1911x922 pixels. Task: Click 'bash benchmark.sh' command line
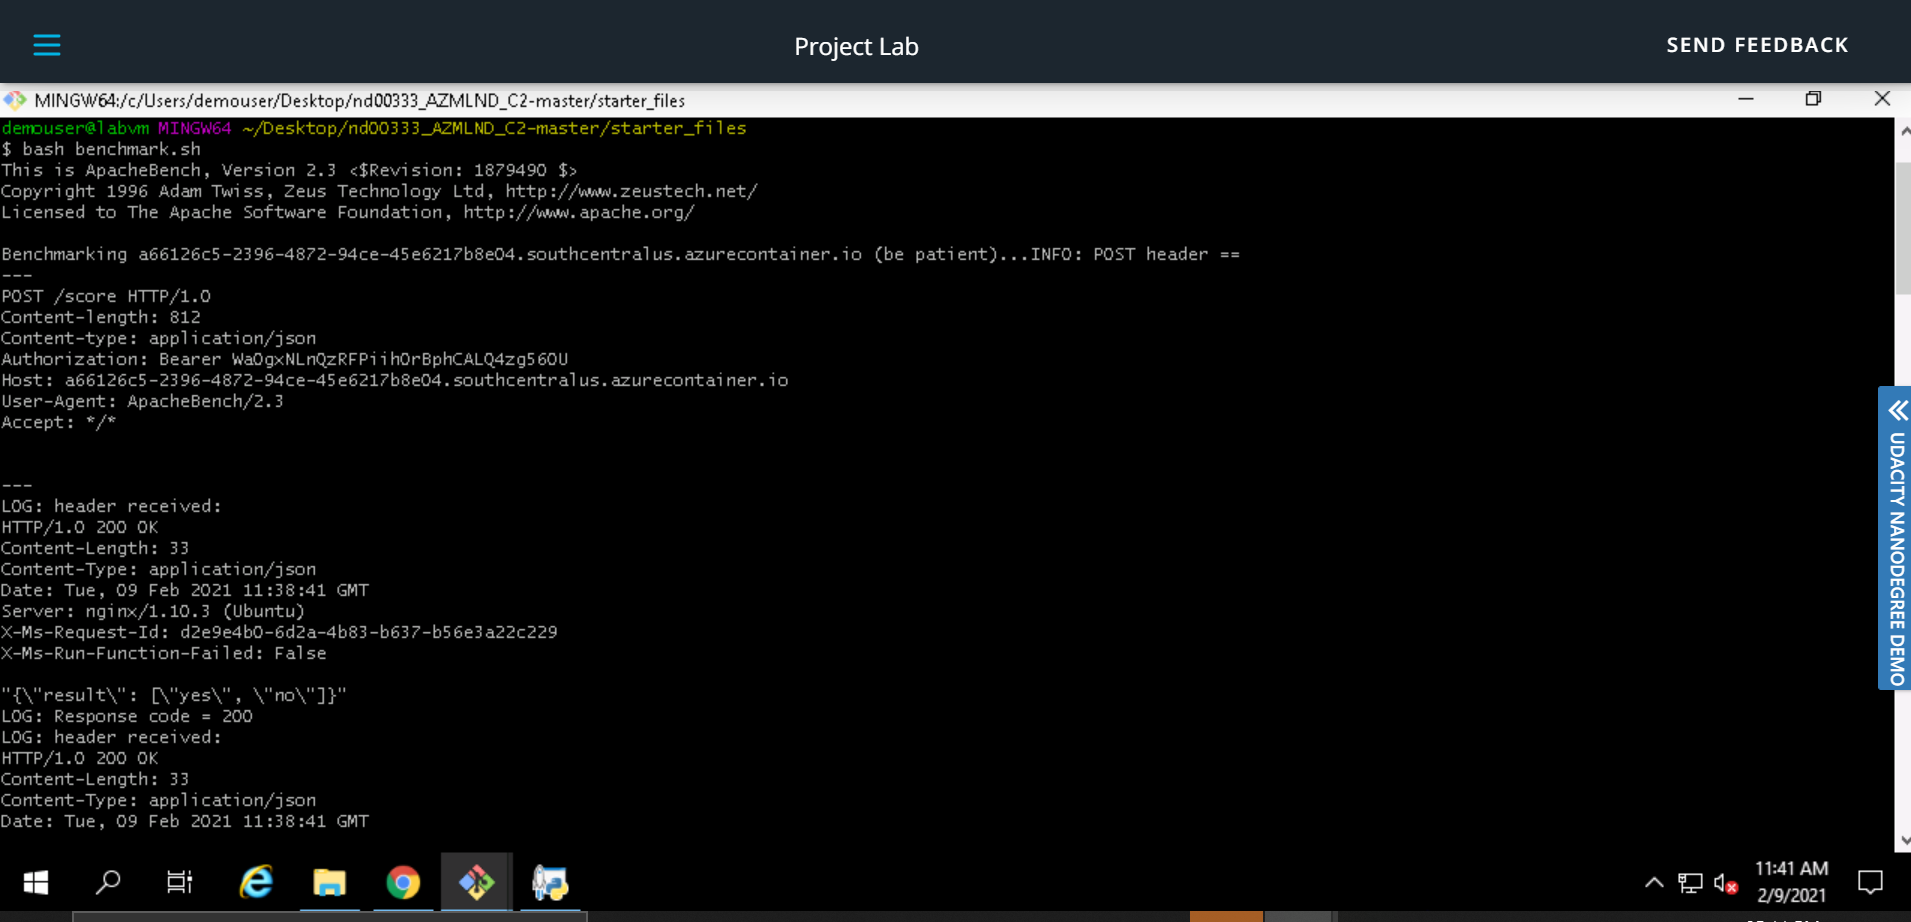[x=101, y=149]
